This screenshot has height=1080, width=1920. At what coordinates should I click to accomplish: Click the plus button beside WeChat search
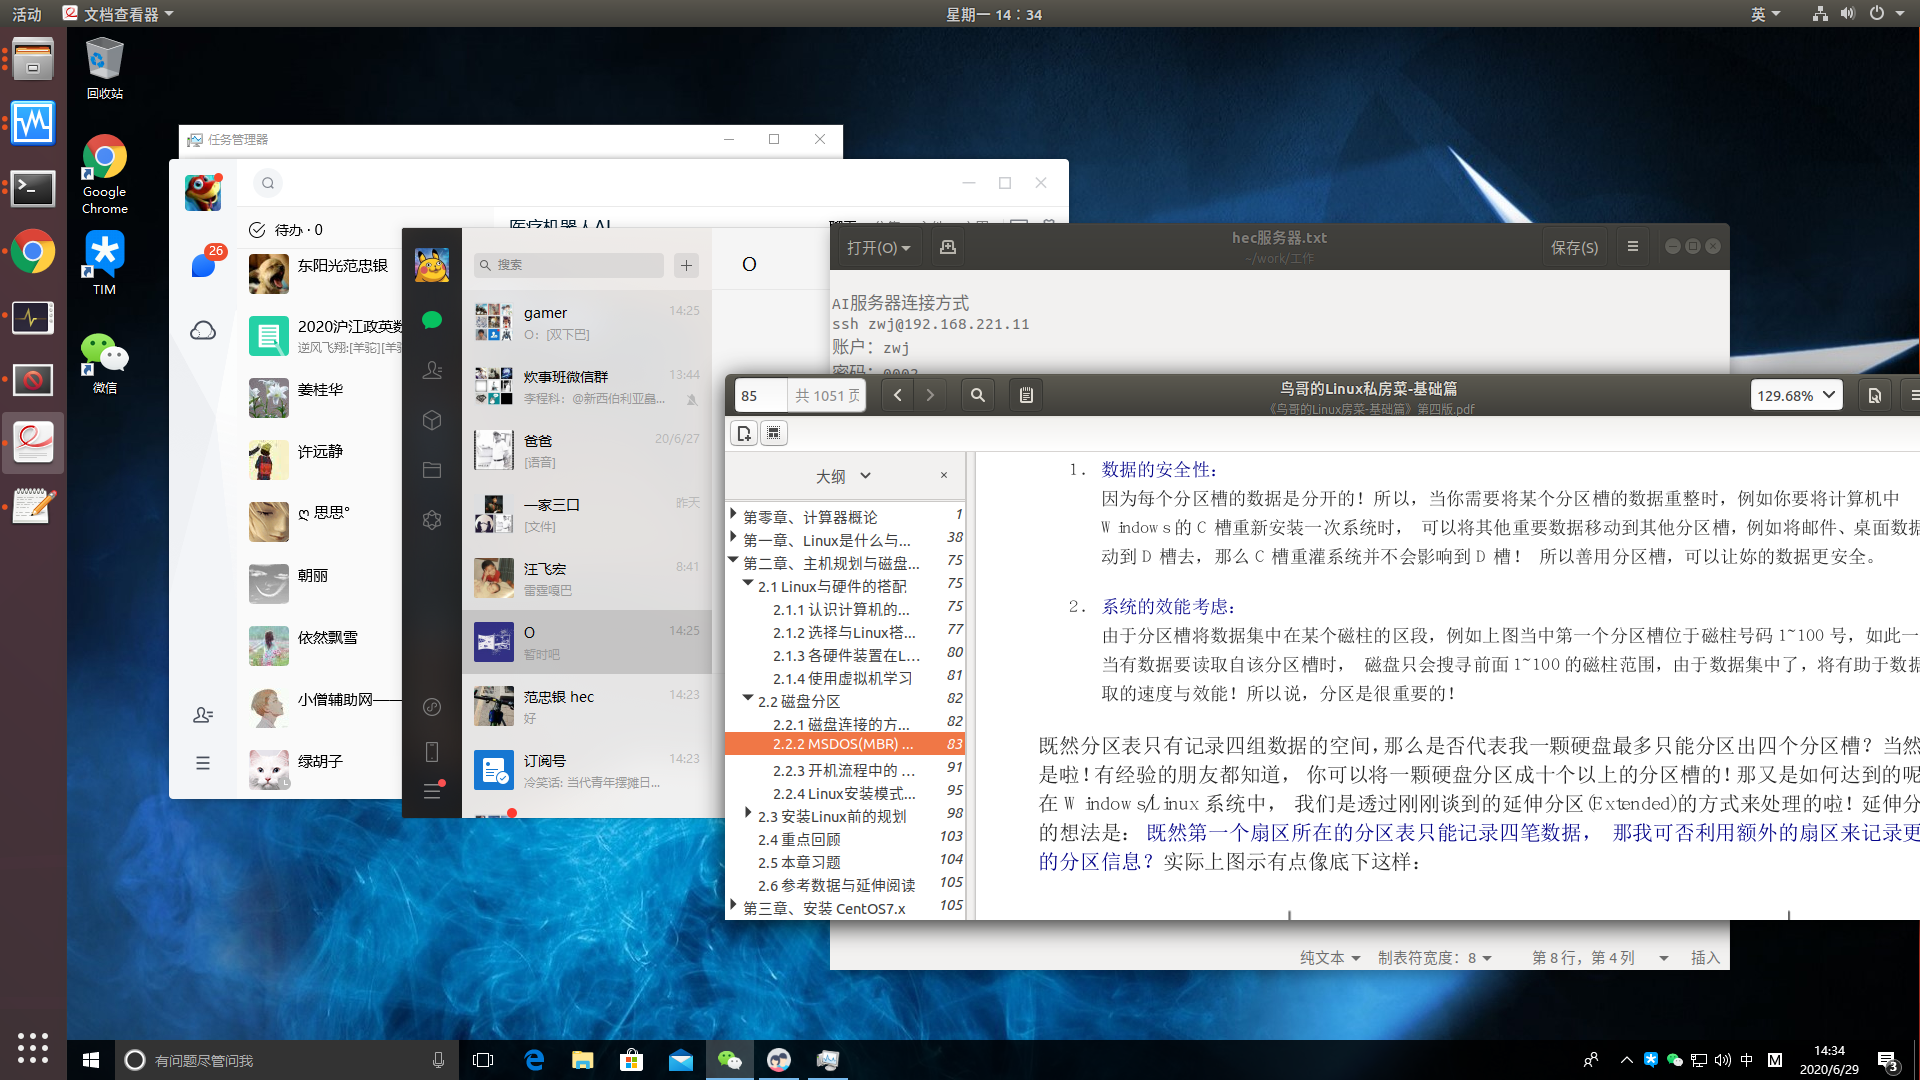pos(686,265)
